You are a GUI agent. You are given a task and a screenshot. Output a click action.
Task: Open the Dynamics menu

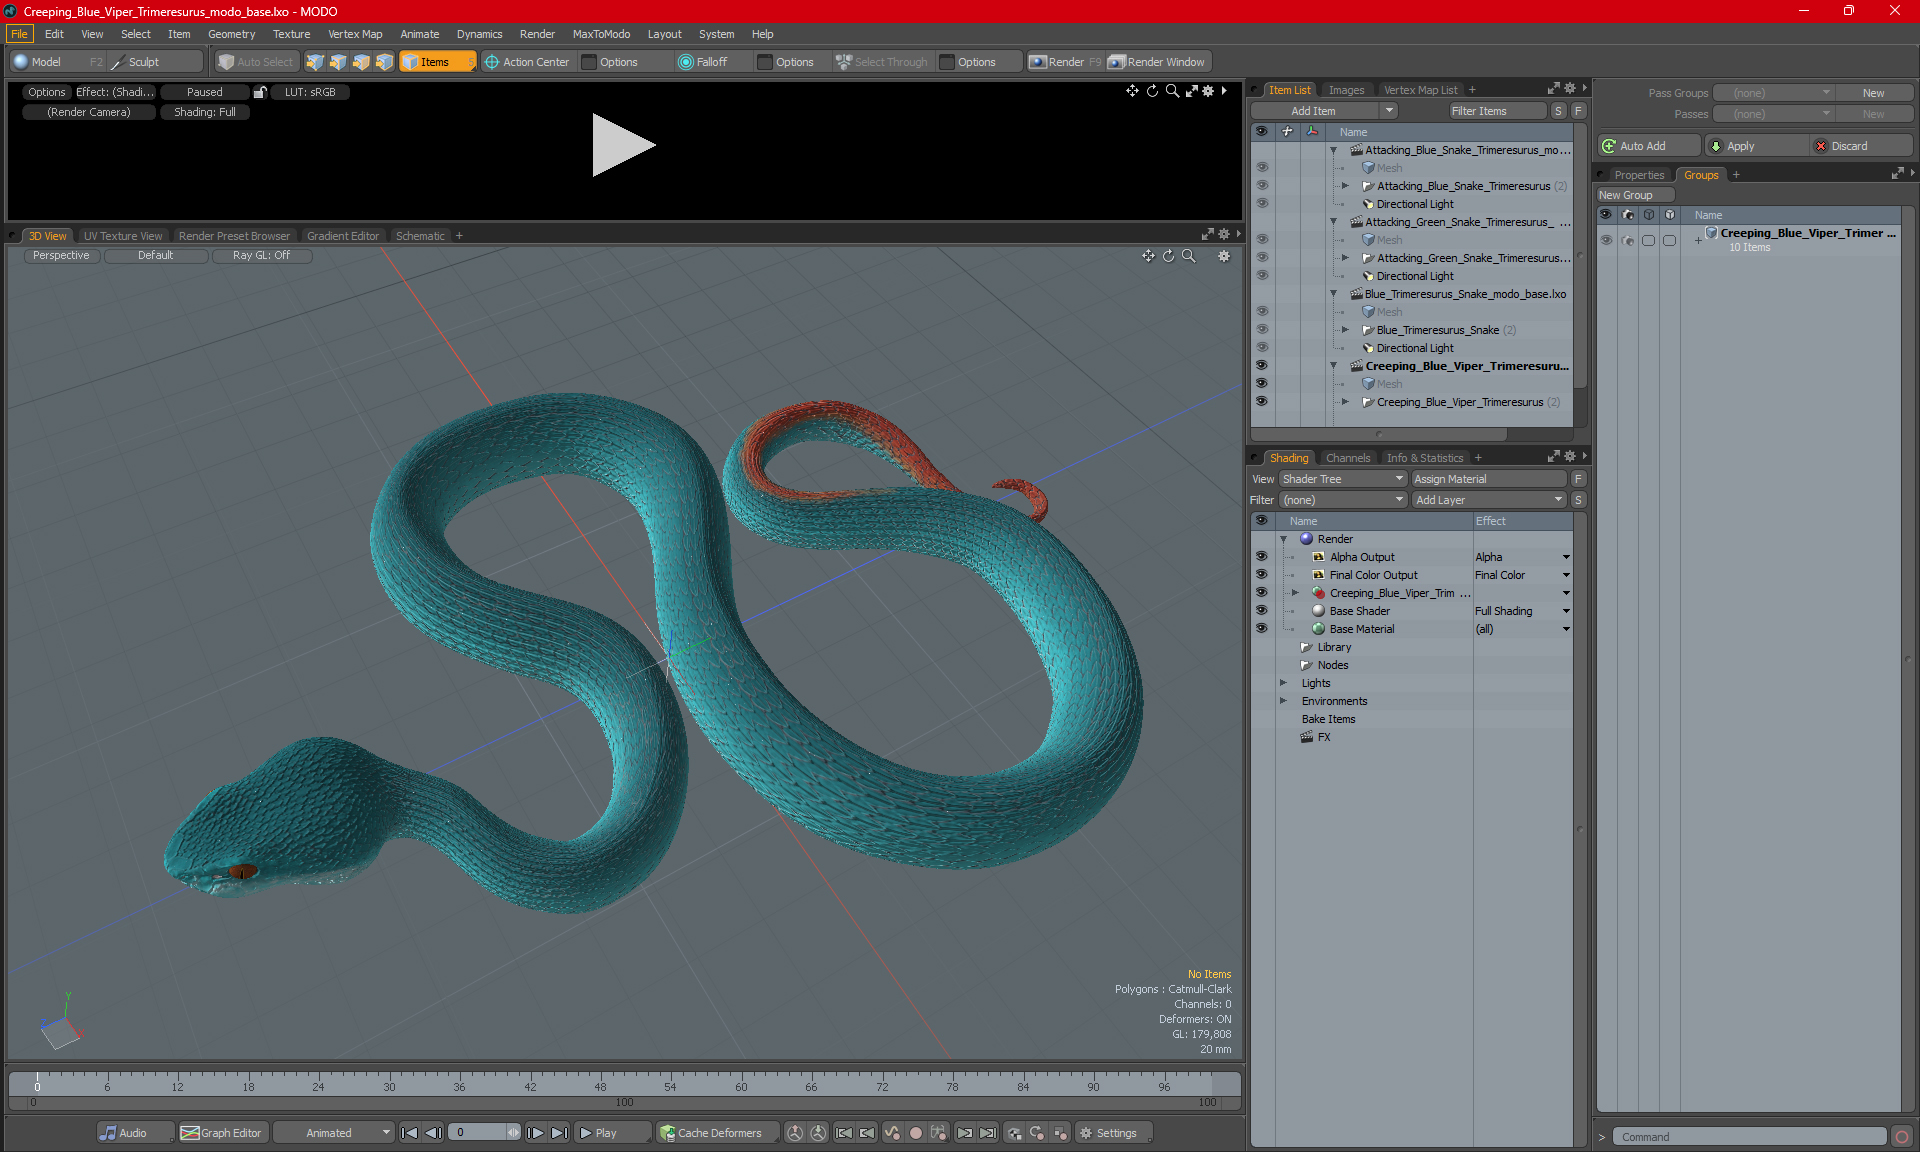click(479, 34)
